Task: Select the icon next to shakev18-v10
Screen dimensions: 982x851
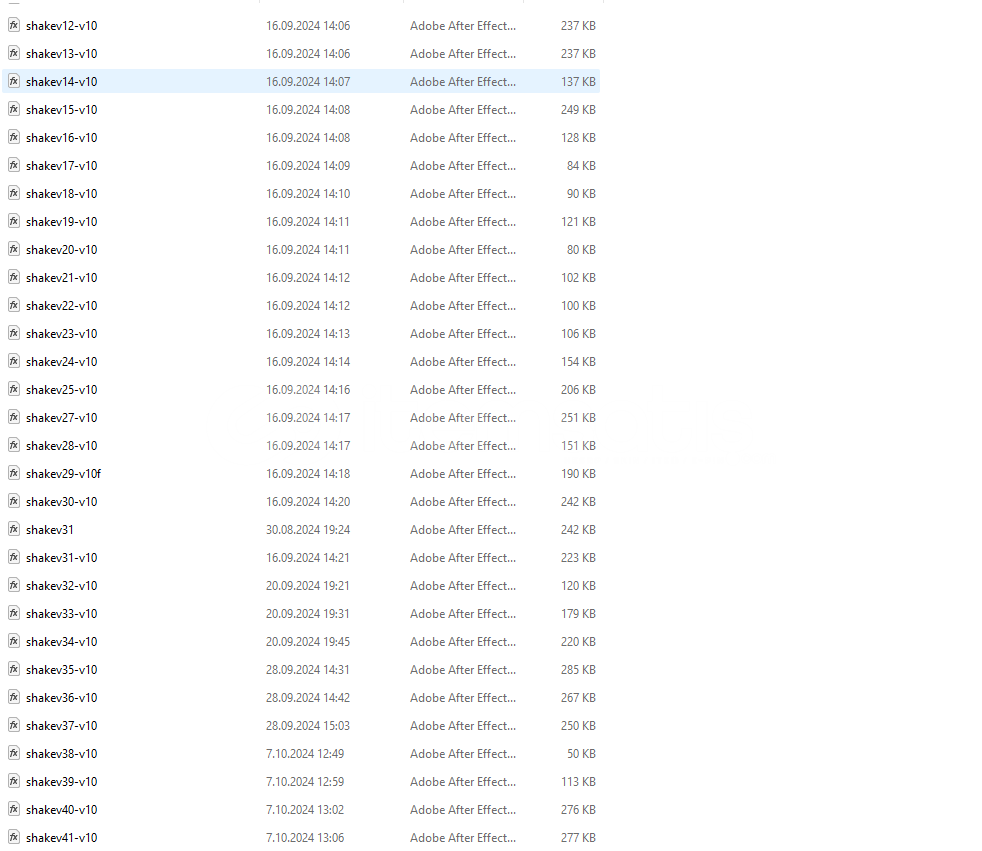Action: (x=14, y=193)
